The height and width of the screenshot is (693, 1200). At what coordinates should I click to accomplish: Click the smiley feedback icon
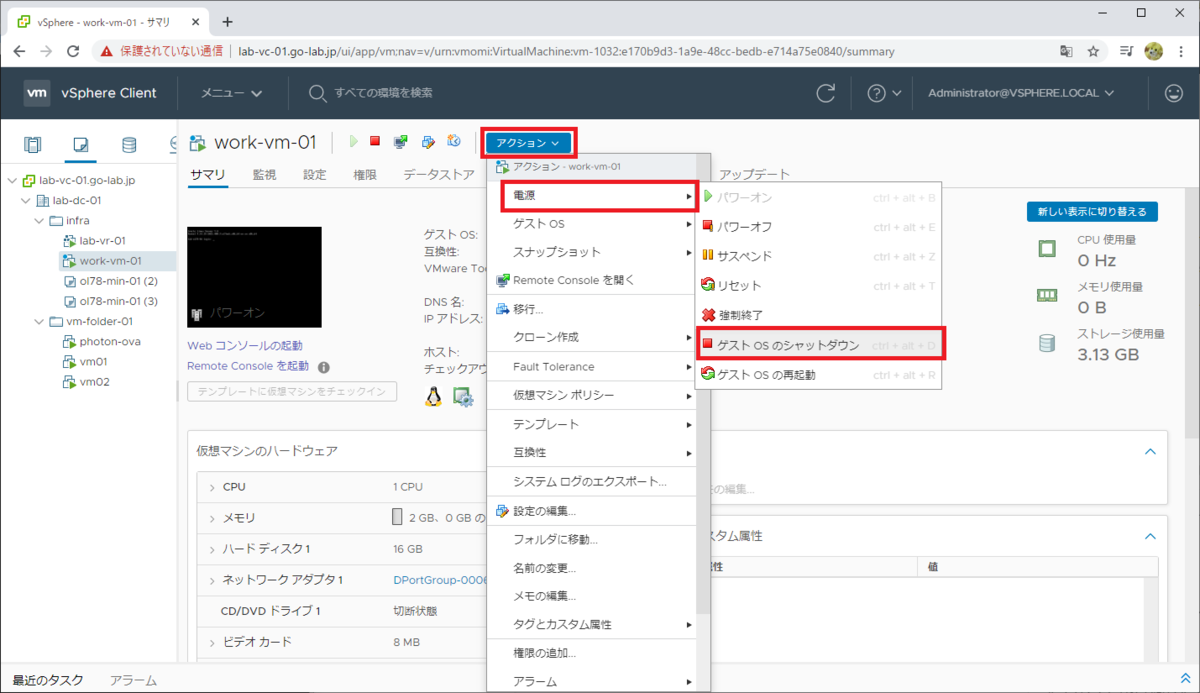coord(1174,93)
